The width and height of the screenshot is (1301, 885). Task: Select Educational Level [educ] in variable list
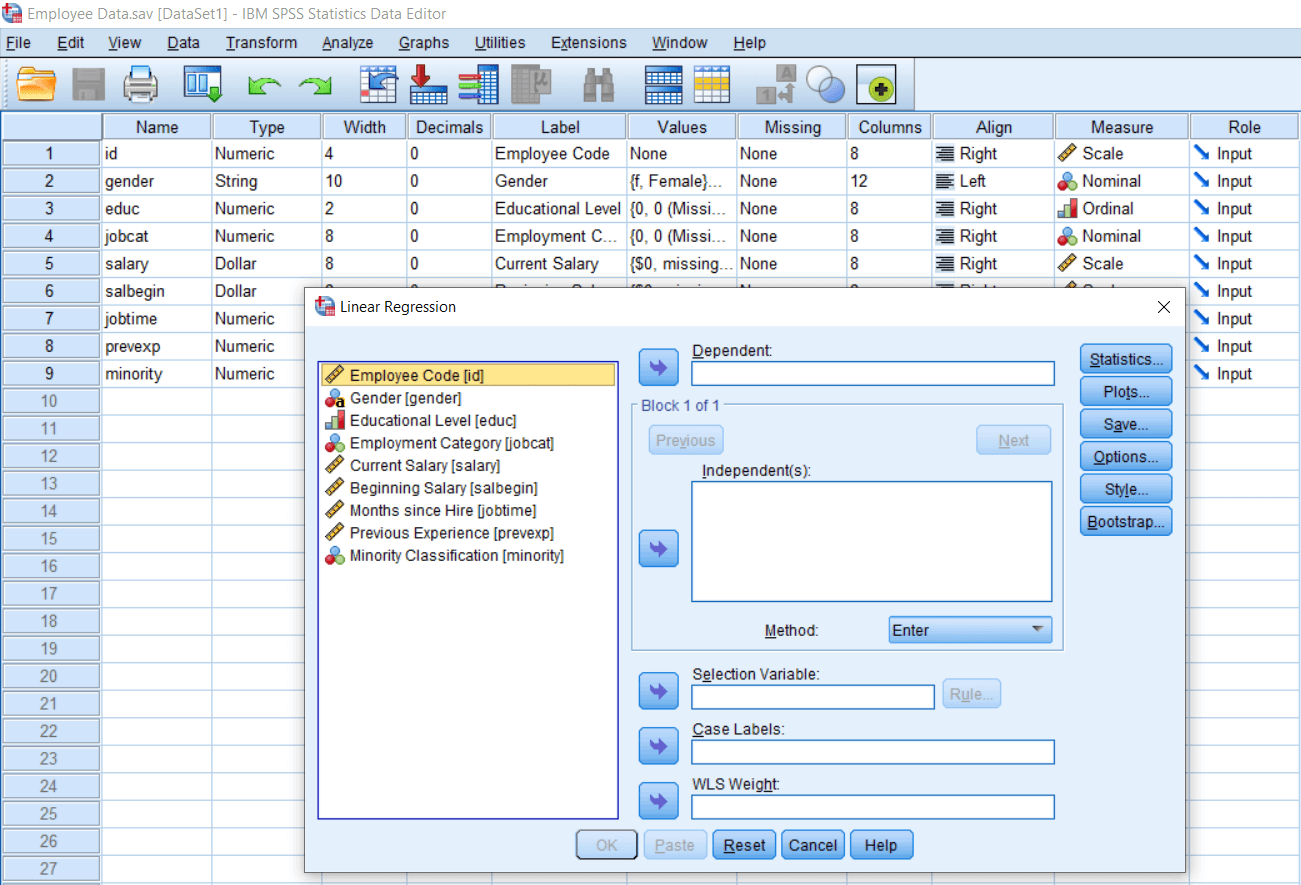click(x=468, y=421)
